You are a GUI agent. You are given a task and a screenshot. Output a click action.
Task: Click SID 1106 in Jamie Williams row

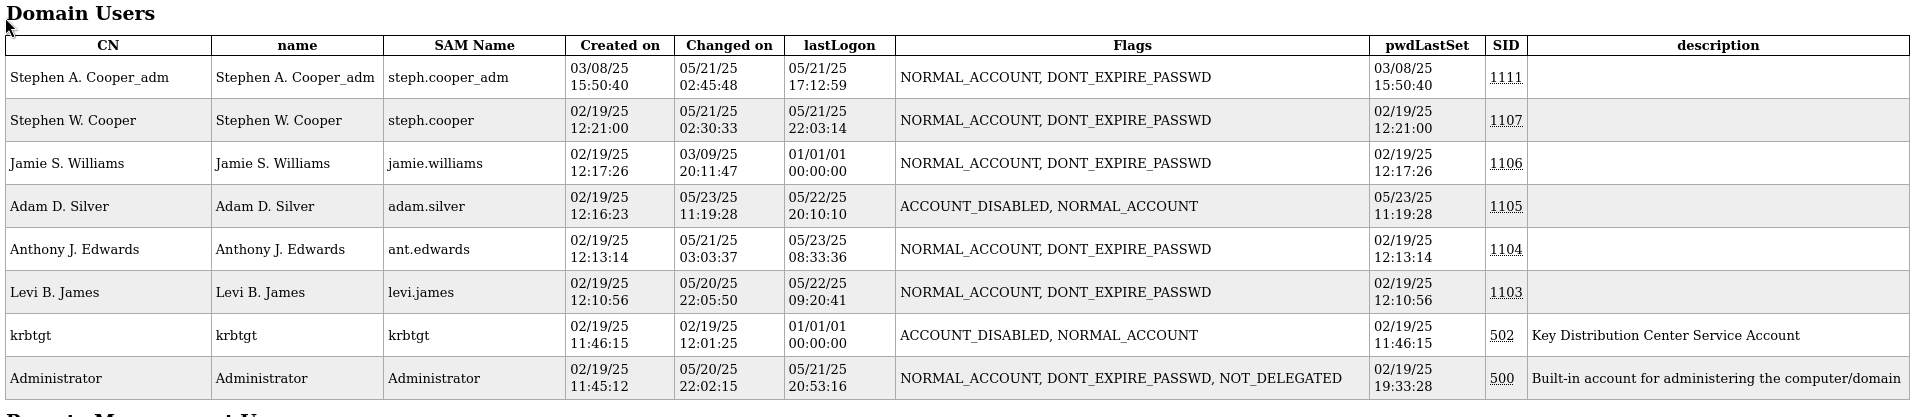pyautogui.click(x=1505, y=164)
